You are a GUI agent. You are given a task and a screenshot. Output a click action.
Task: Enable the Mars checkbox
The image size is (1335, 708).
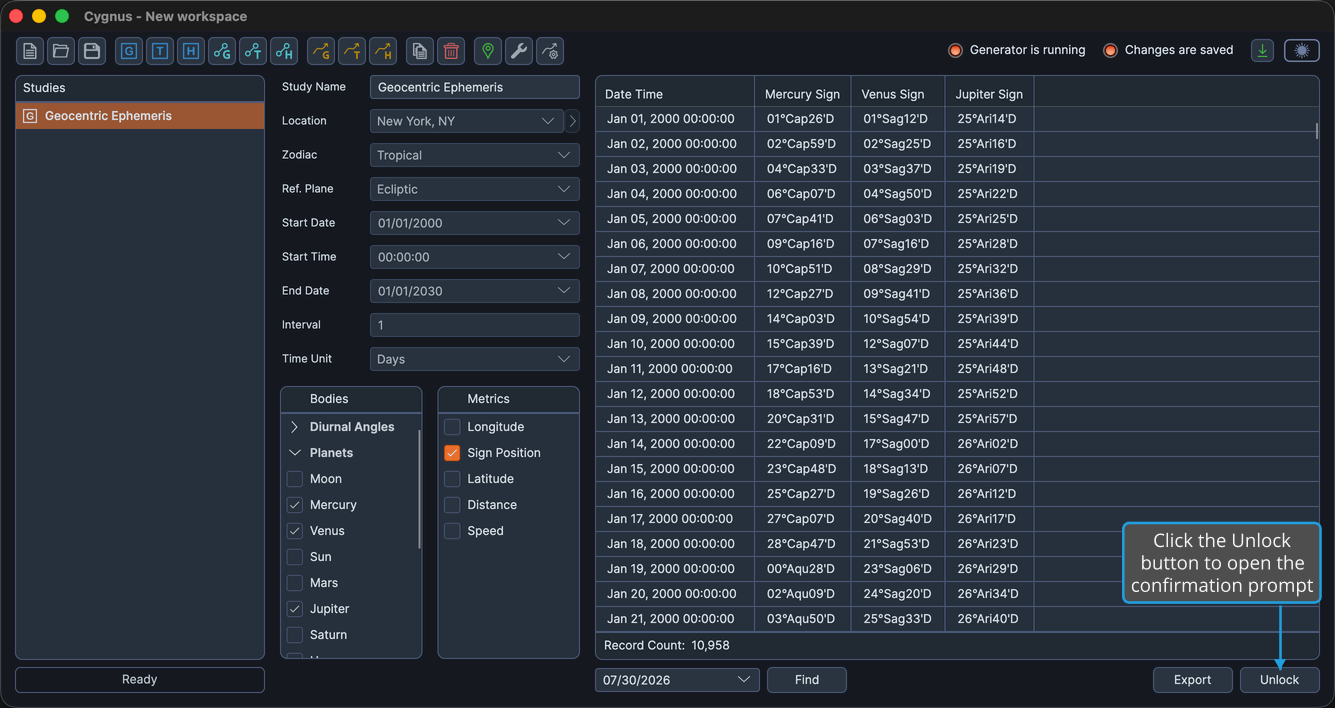(x=295, y=583)
